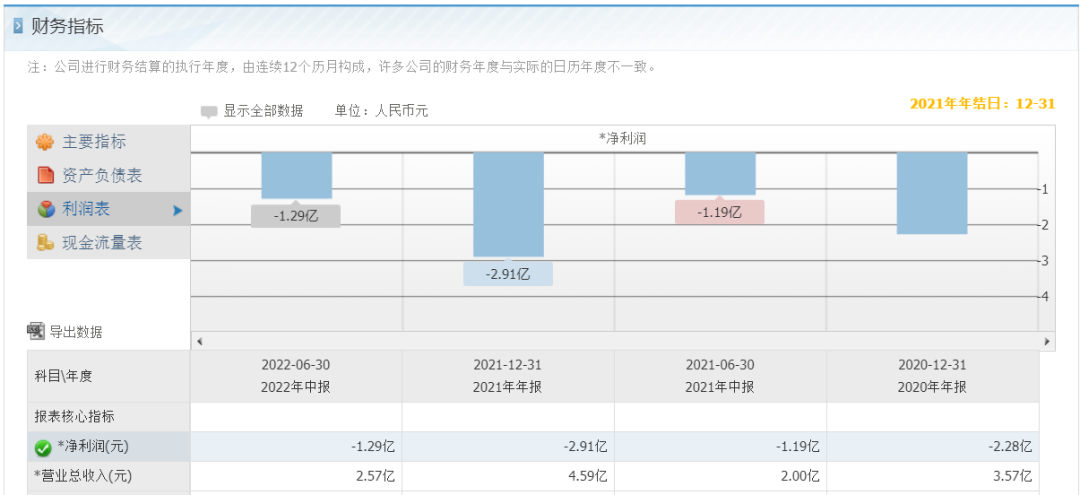Click the 2020年年报 label
Image resolution: width=1080 pixels, height=495 pixels.
[932, 388]
